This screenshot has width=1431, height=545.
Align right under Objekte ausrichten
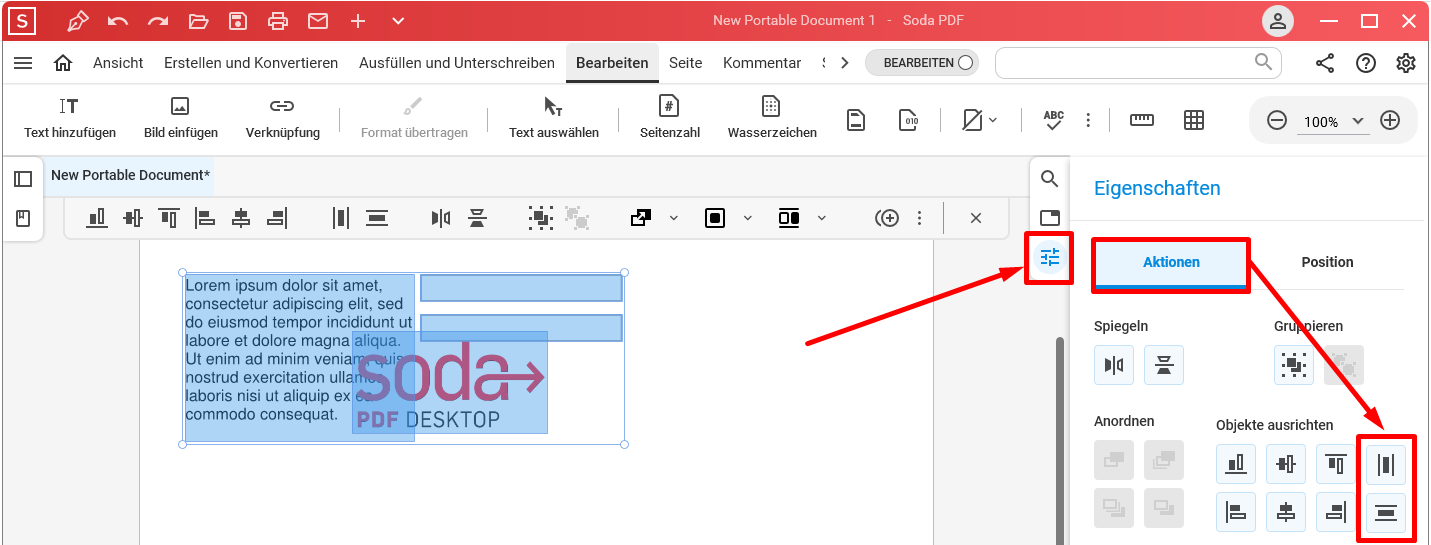pyautogui.click(x=1336, y=513)
